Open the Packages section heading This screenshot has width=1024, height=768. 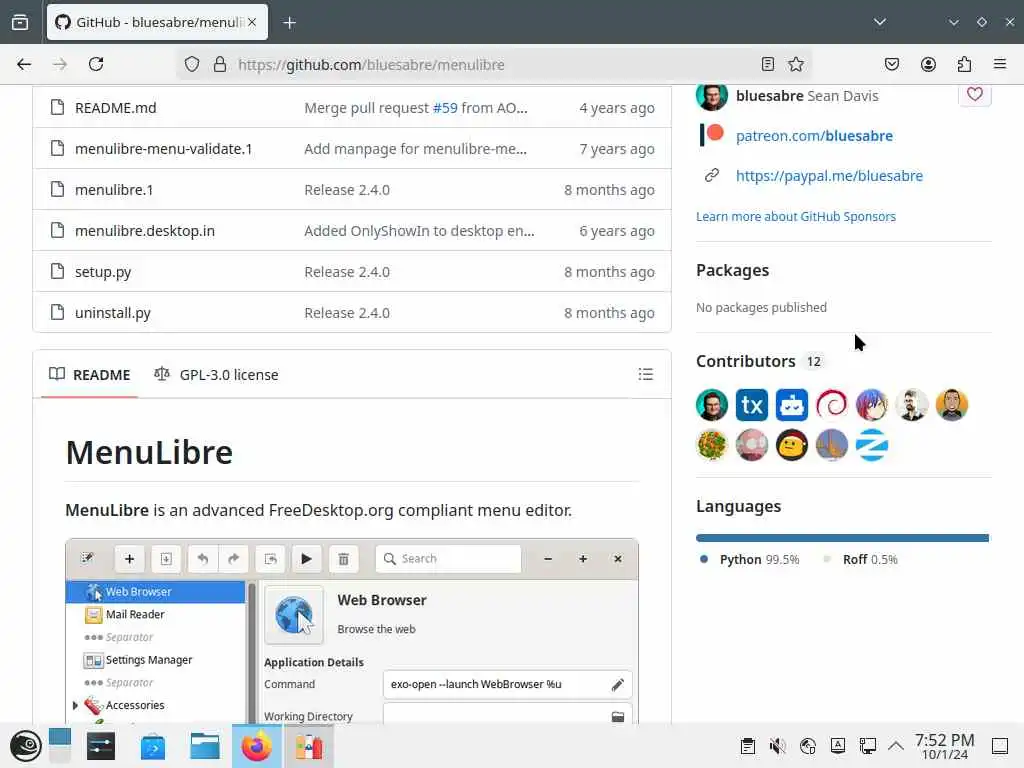point(732,270)
